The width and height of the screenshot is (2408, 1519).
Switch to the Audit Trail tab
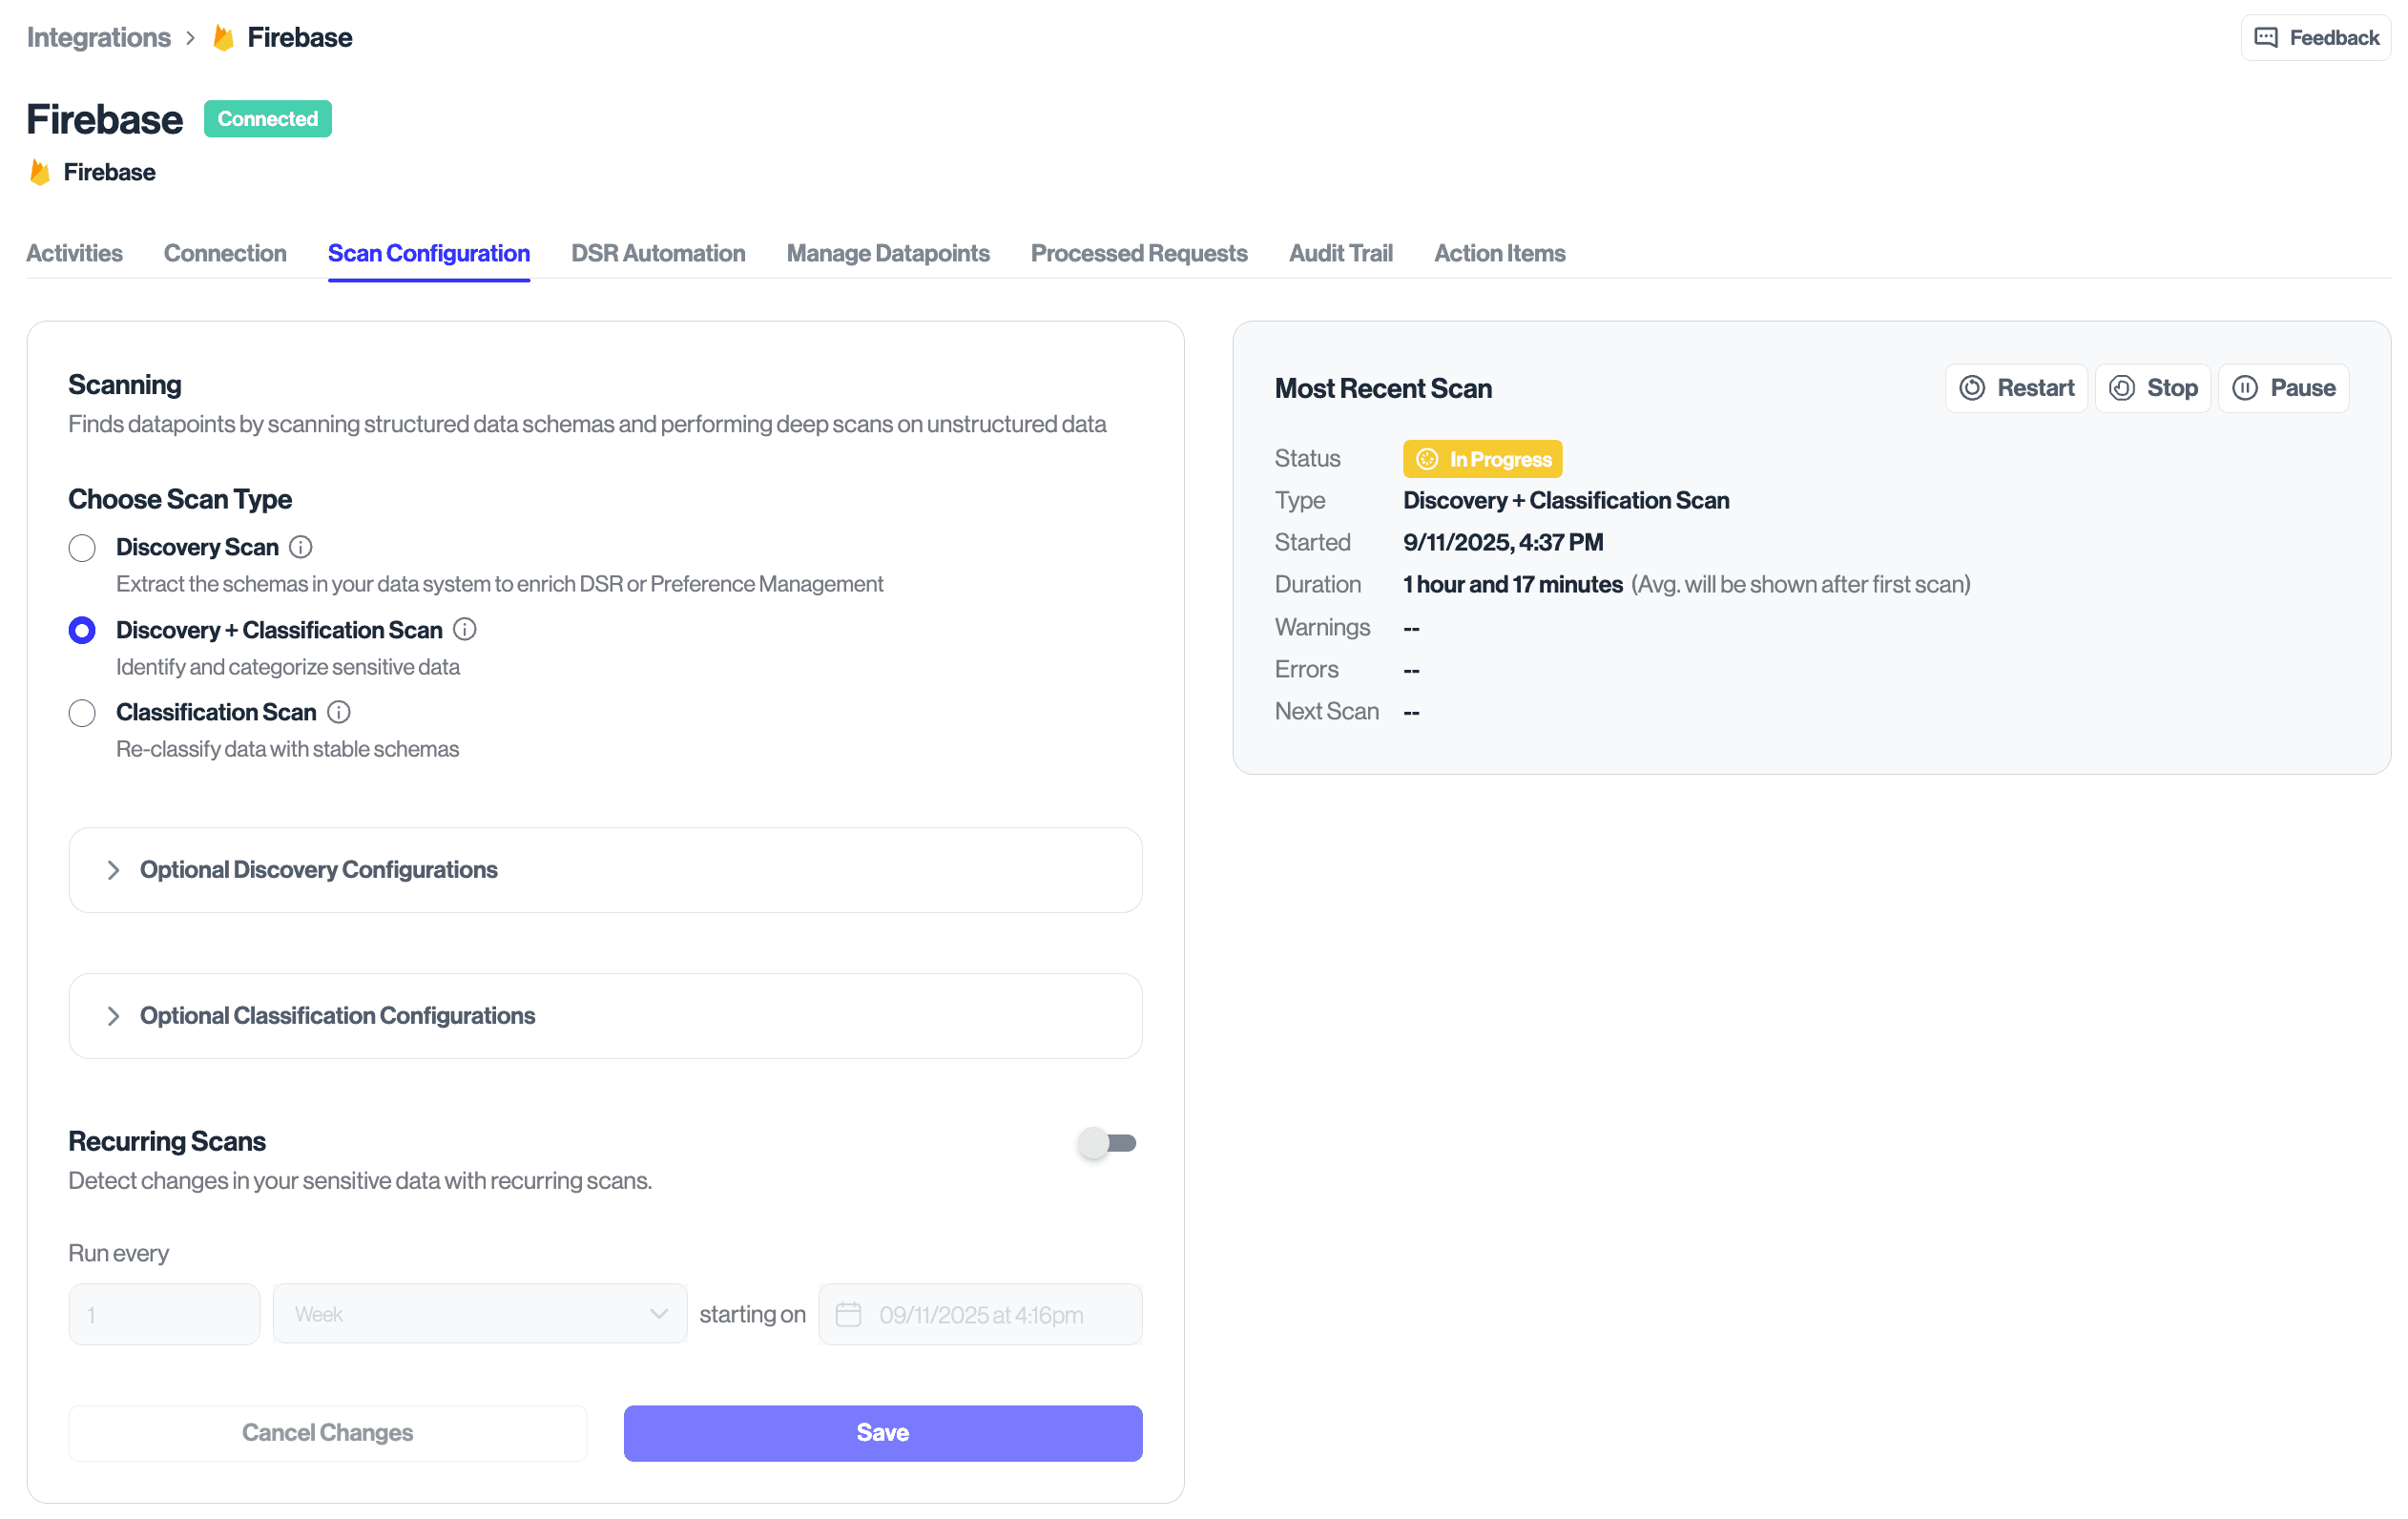(x=1340, y=253)
